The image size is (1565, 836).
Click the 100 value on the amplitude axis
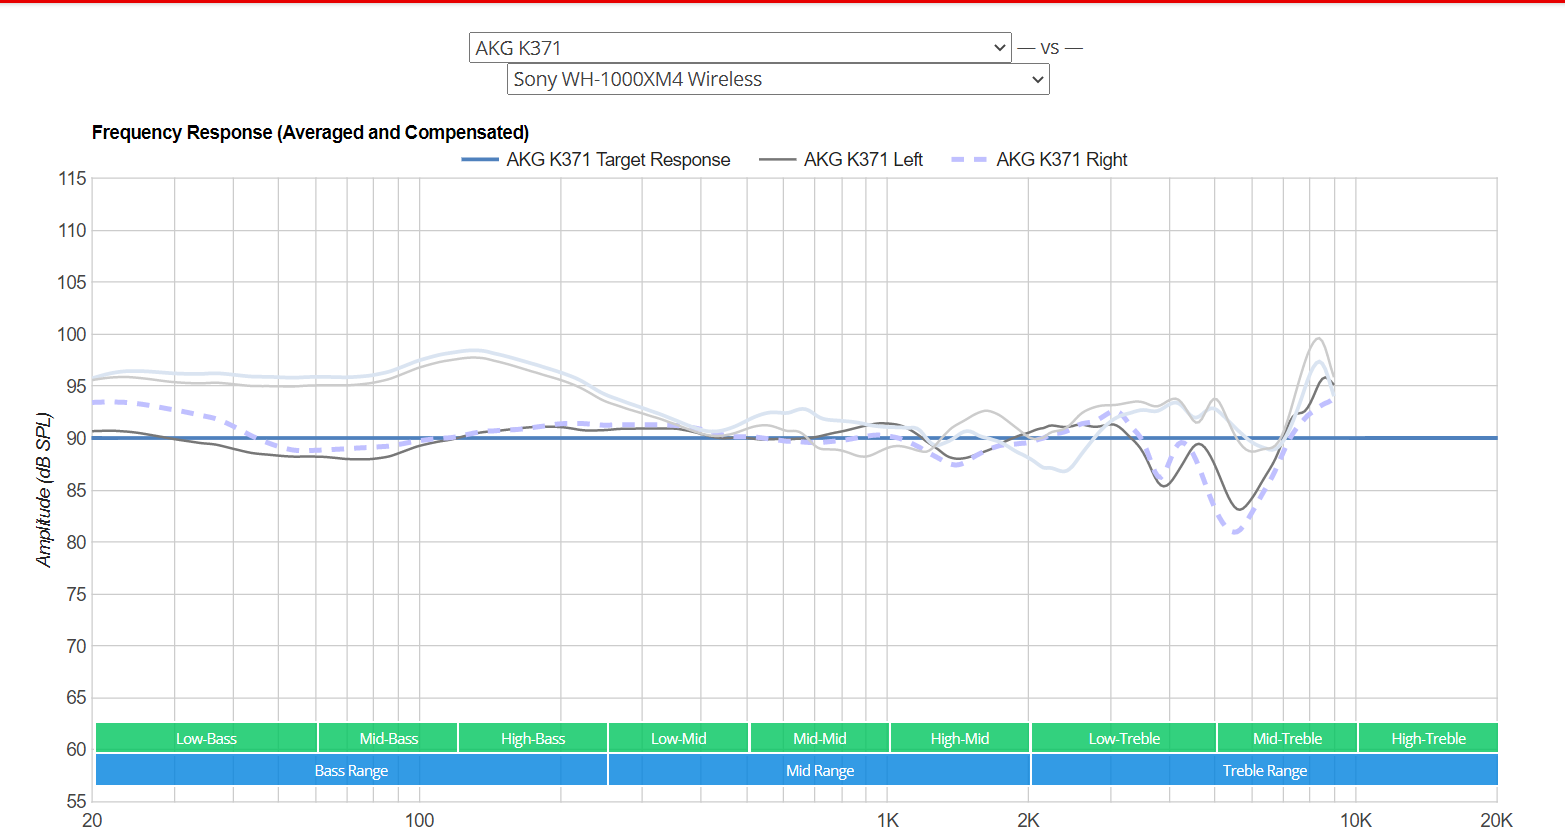click(x=72, y=334)
